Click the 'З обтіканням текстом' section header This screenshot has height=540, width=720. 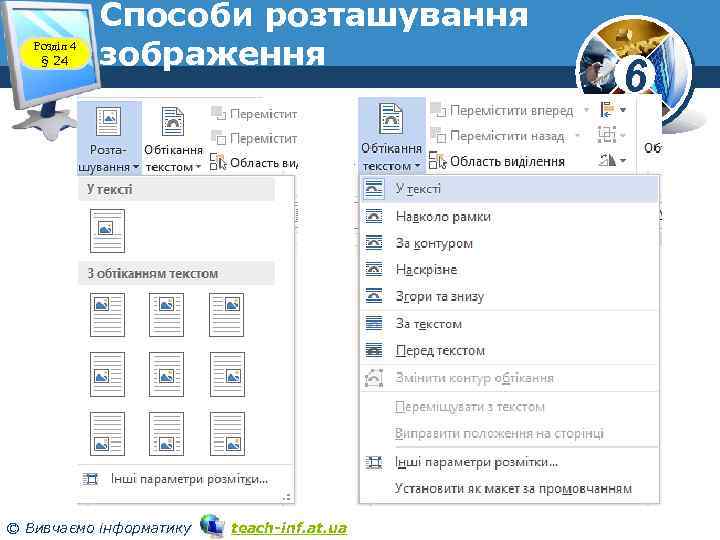[x=176, y=273]
